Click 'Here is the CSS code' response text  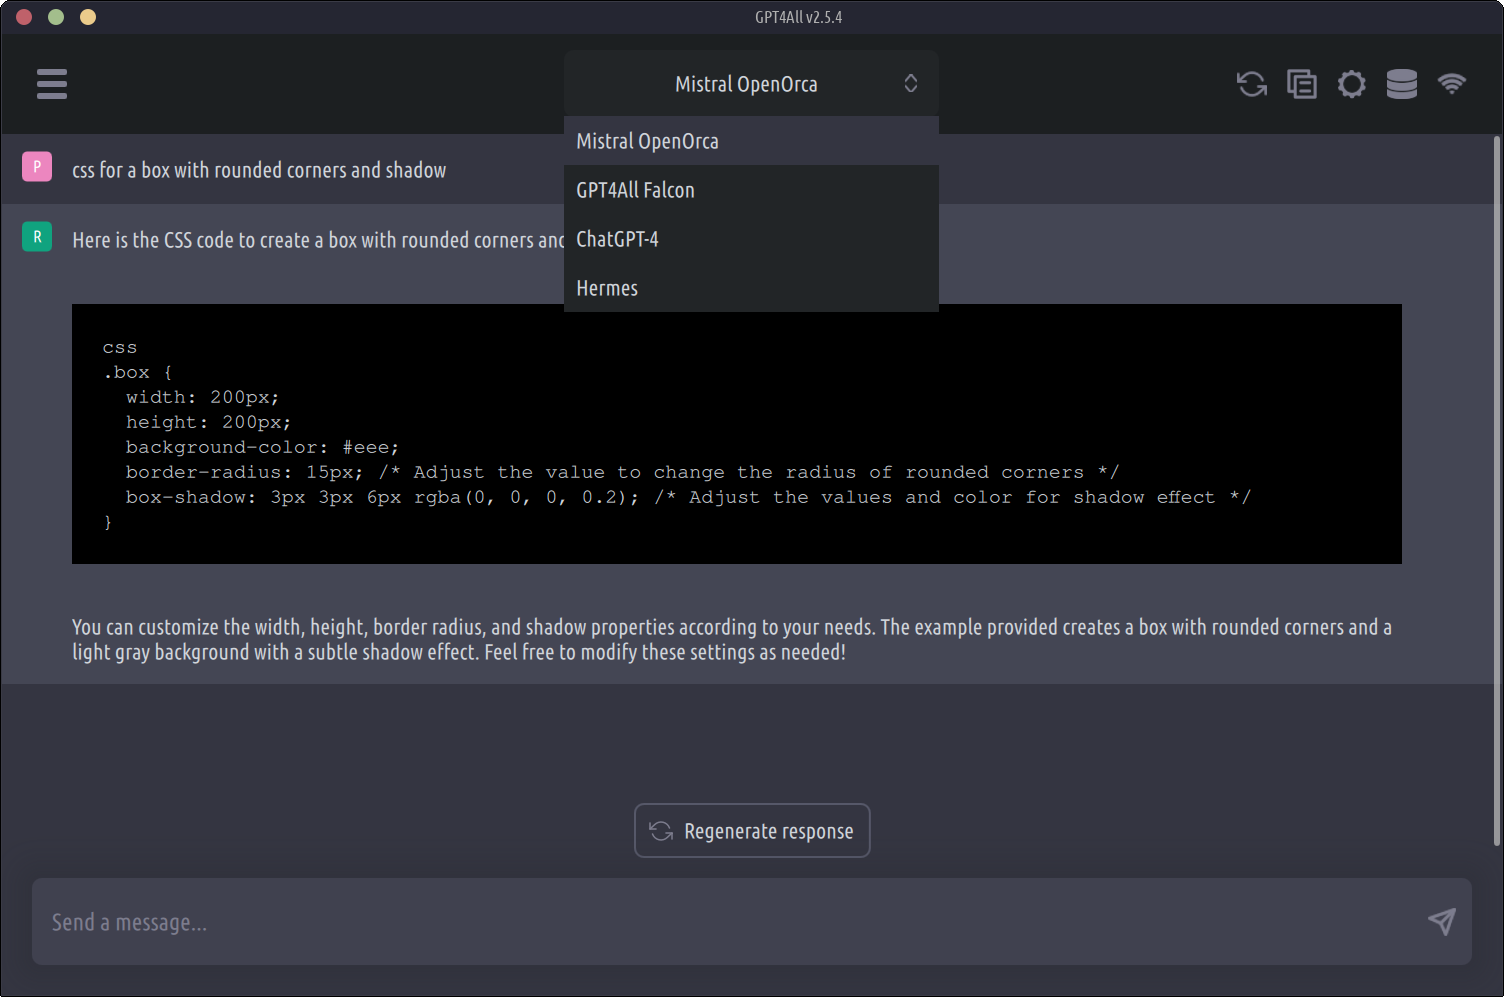pyautogui.click(x=318, y=240)
